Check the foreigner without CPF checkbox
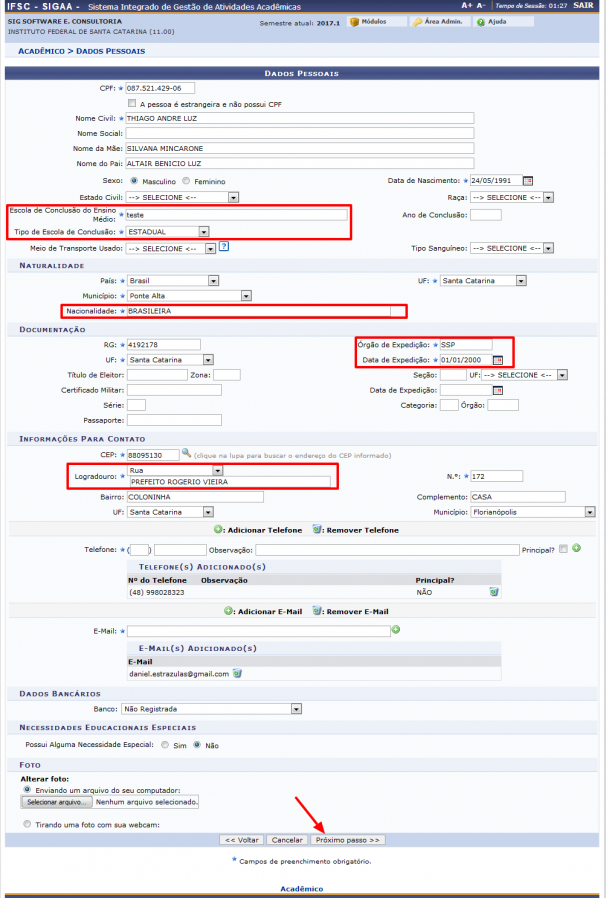This screenshot has width=606, height=898. 132,103
